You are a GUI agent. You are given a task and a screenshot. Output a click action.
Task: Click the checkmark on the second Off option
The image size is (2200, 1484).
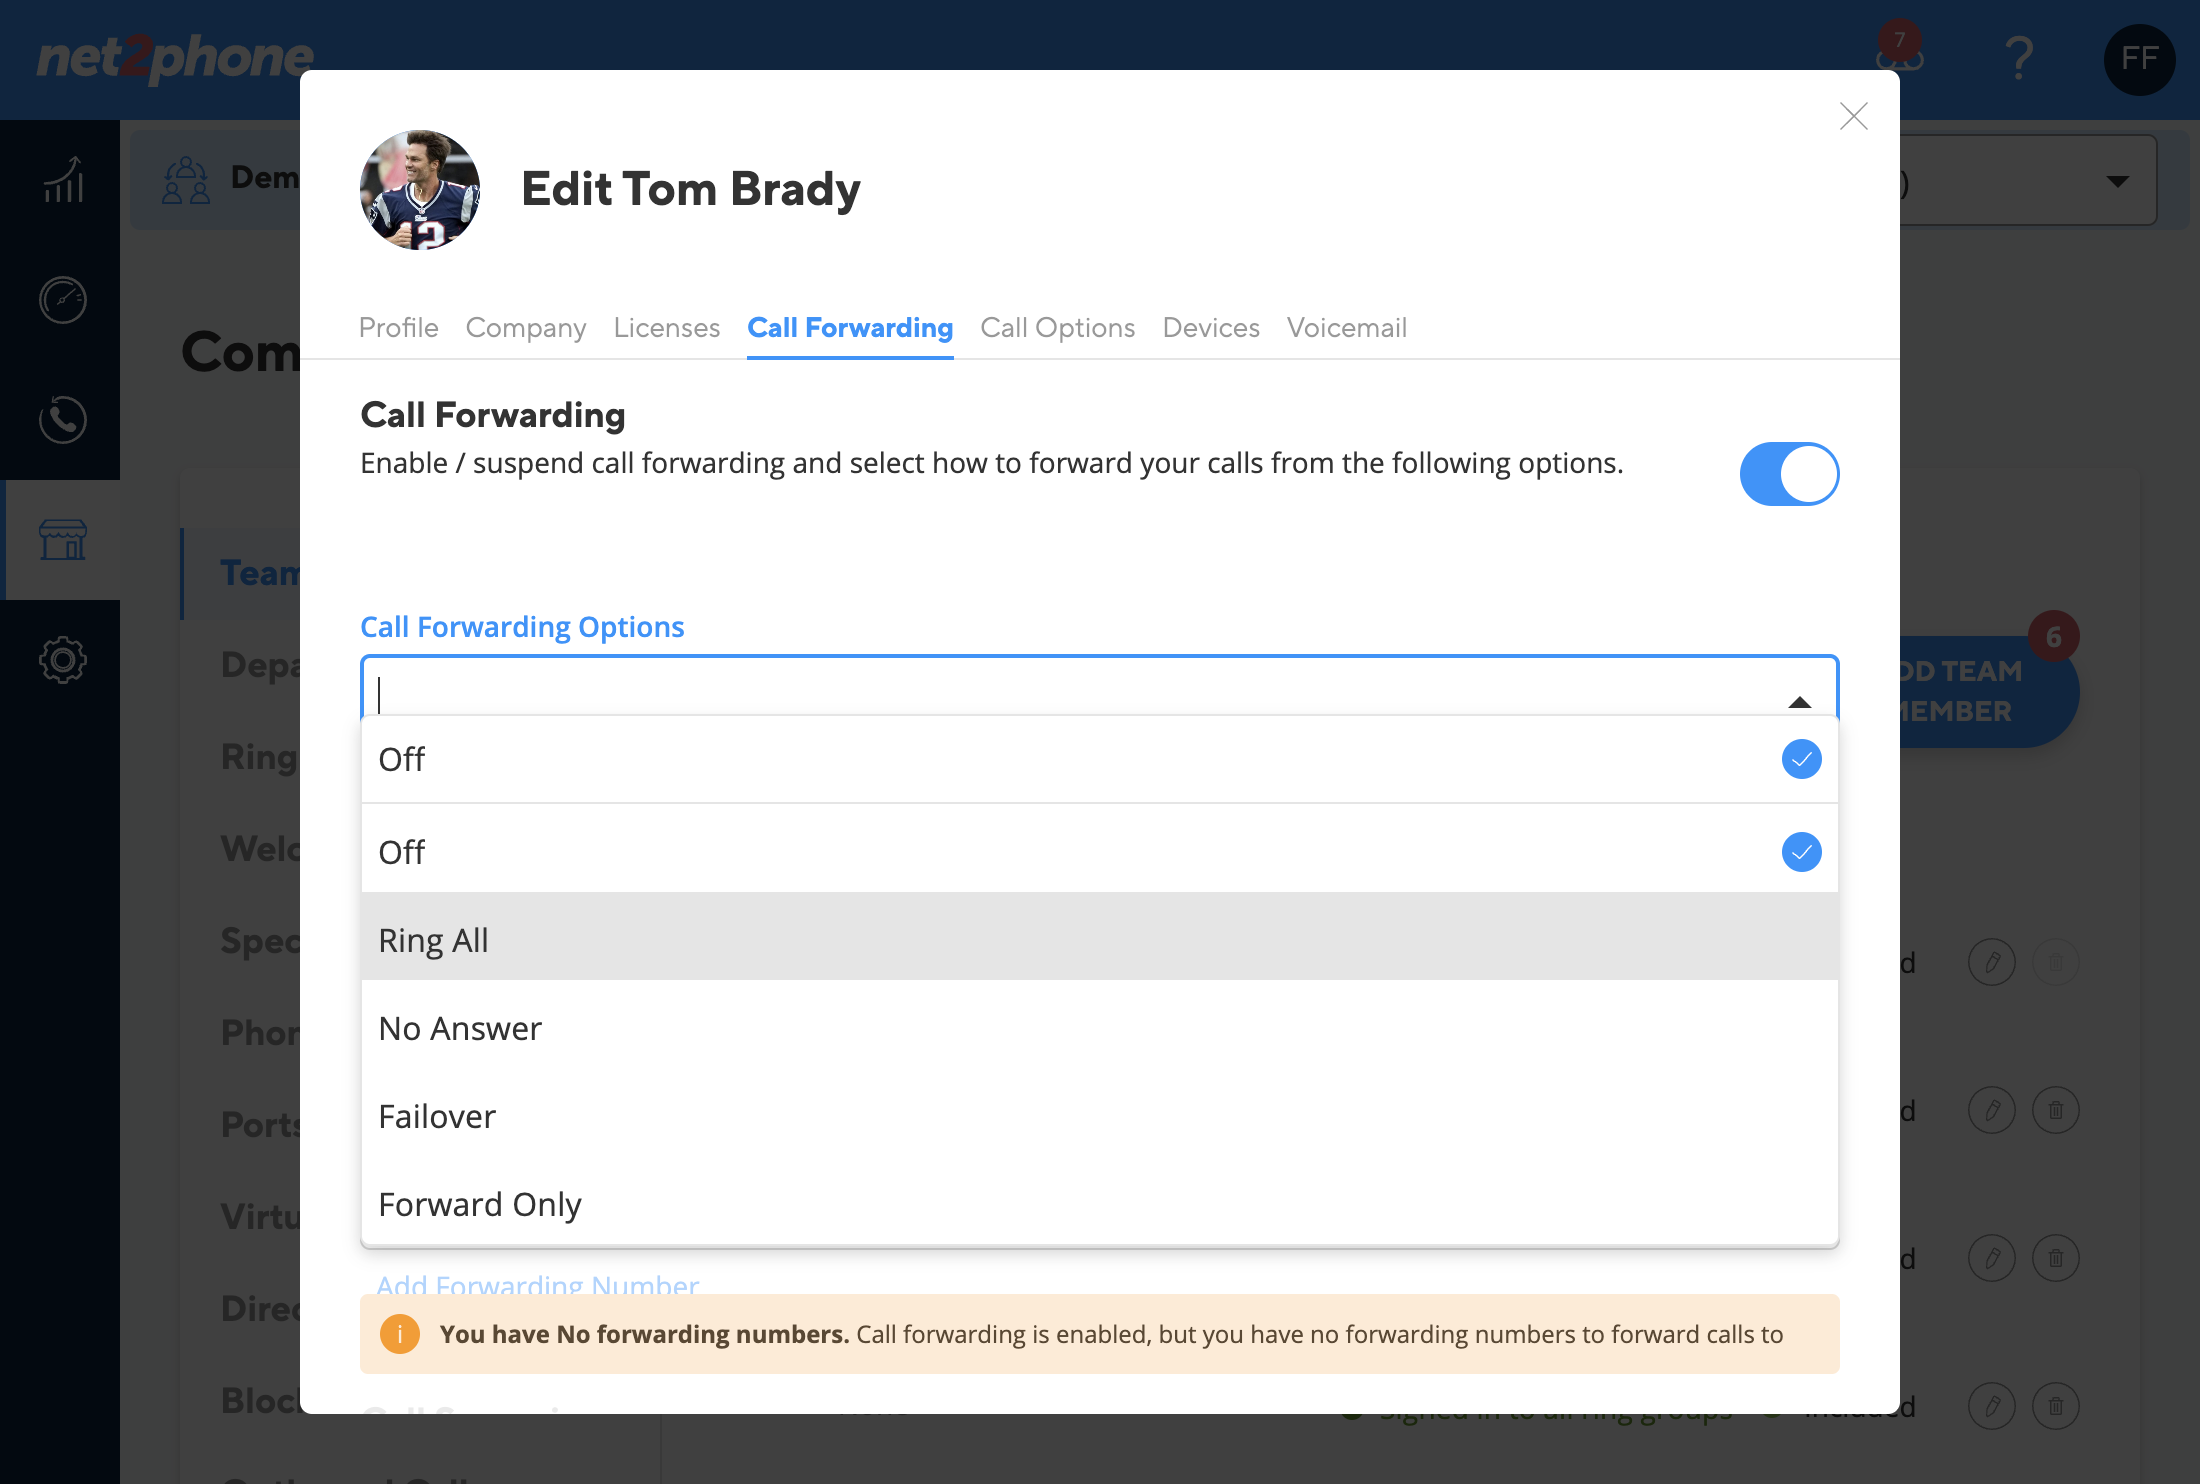click(1802, 852)
